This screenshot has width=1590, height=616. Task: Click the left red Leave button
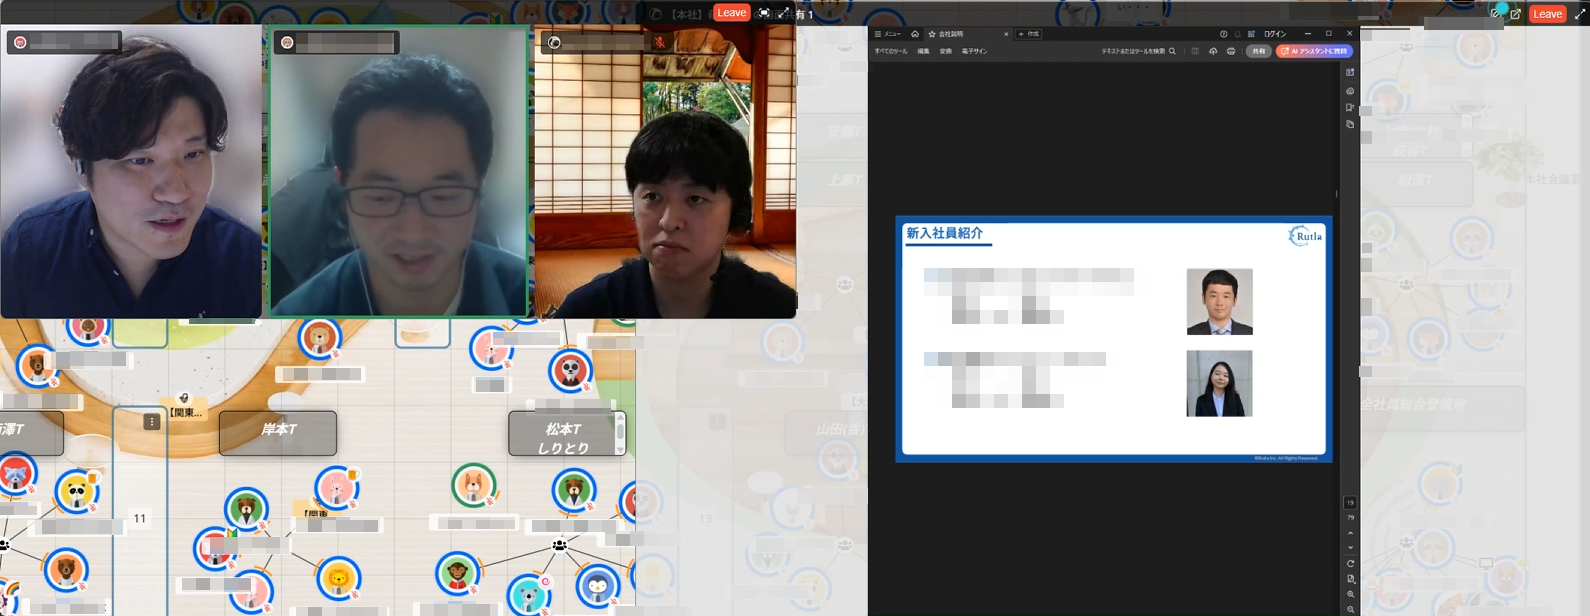[x=731, y=13]
